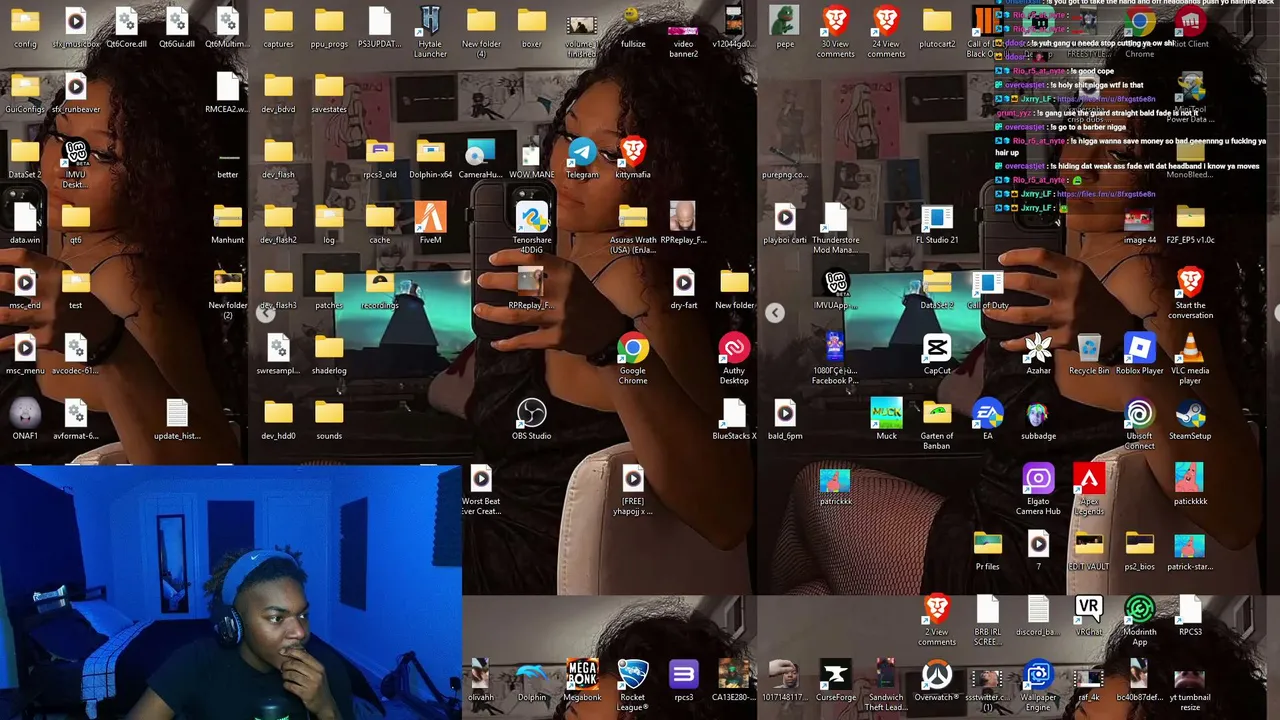Open the CapCut desktop icon

coord(937,348)
